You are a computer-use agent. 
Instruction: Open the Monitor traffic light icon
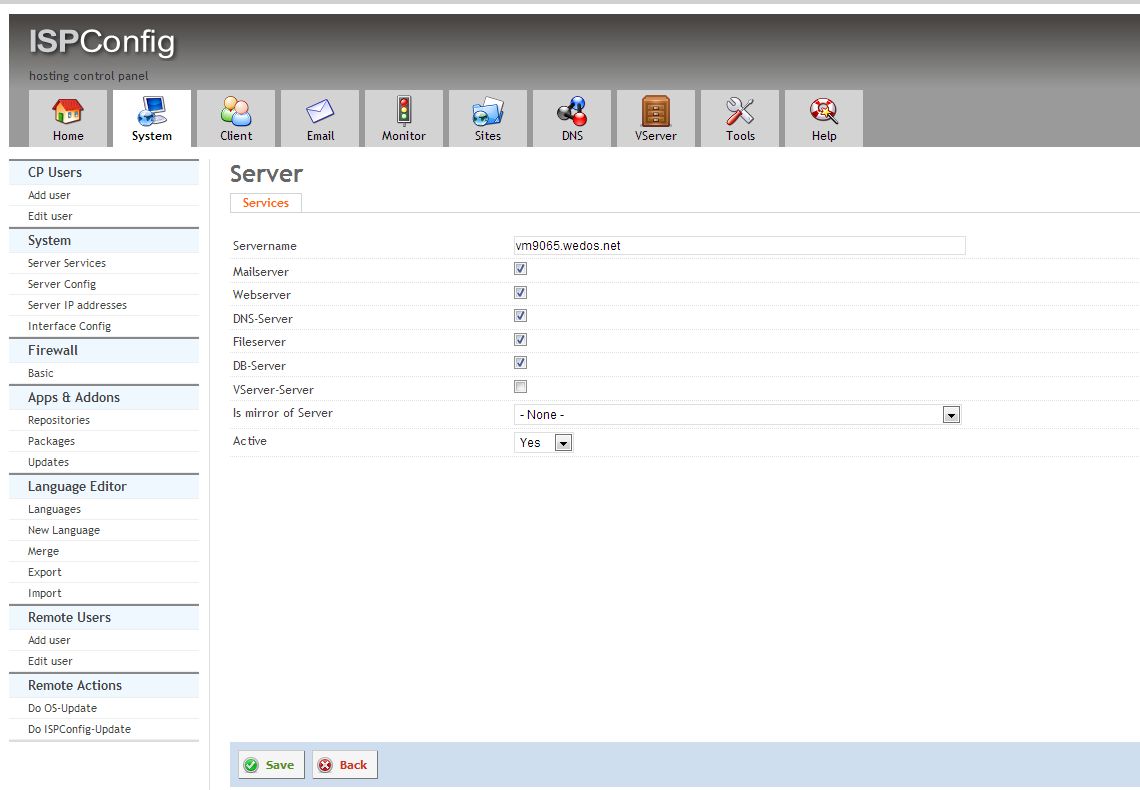(404, 111)
